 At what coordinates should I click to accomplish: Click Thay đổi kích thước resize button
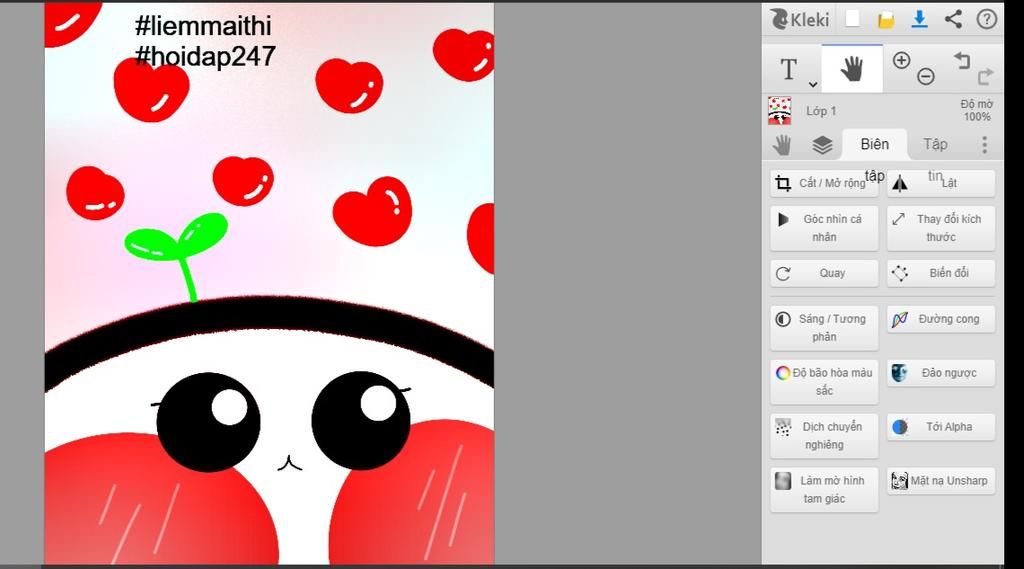[x=941, y=228]
